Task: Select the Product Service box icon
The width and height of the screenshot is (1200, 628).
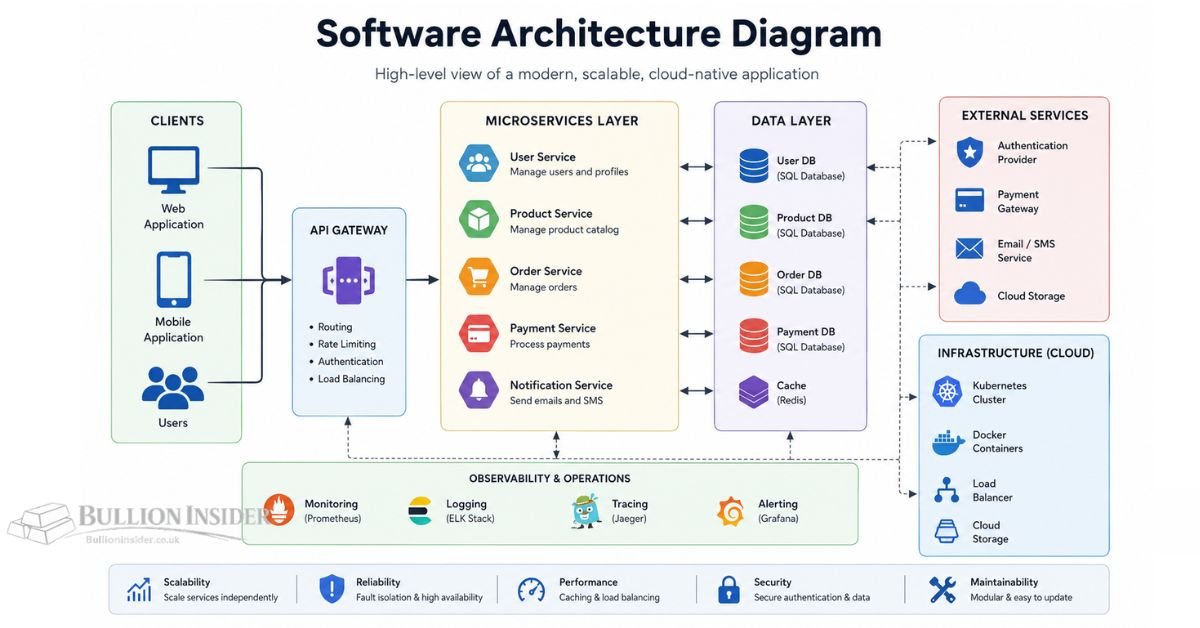Action: pos(479,220)
